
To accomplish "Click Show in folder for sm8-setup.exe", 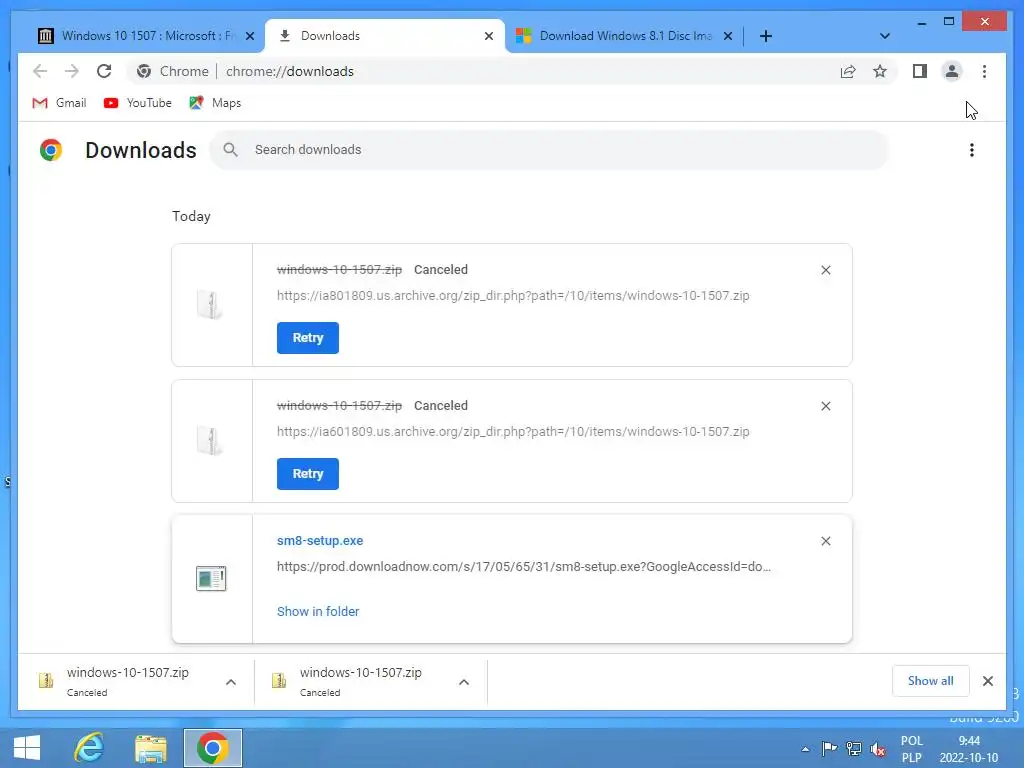I will coord(318,611).
